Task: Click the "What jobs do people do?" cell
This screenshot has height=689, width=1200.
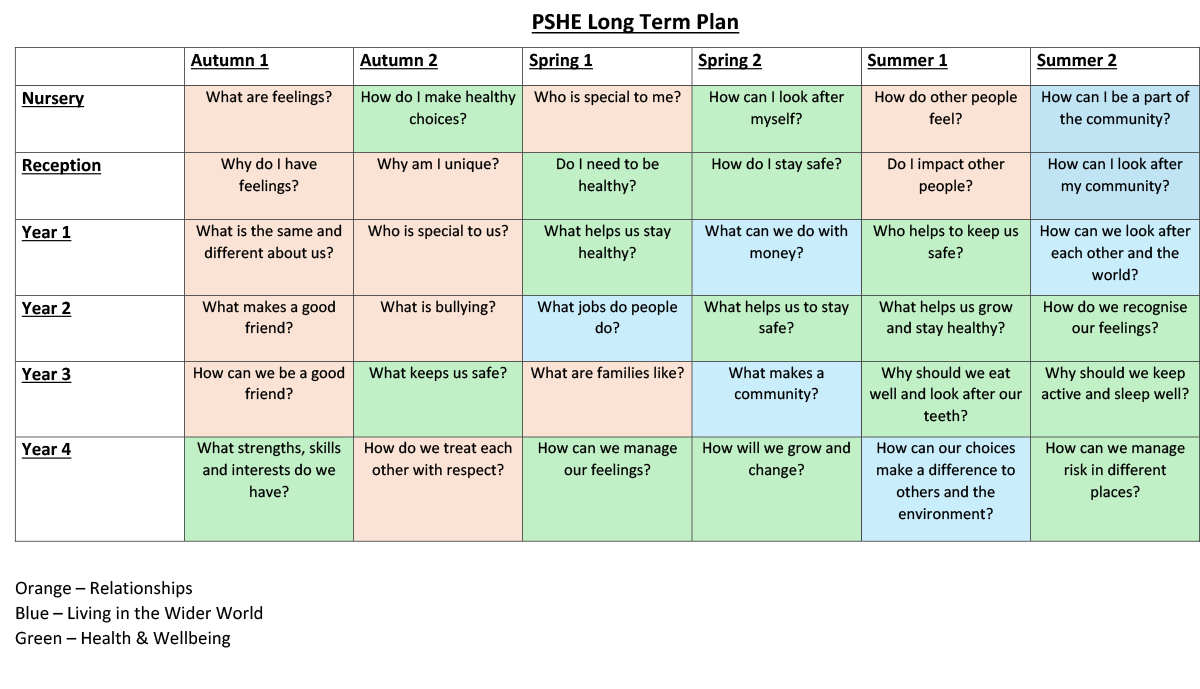Action: click(x=607, y=328)
